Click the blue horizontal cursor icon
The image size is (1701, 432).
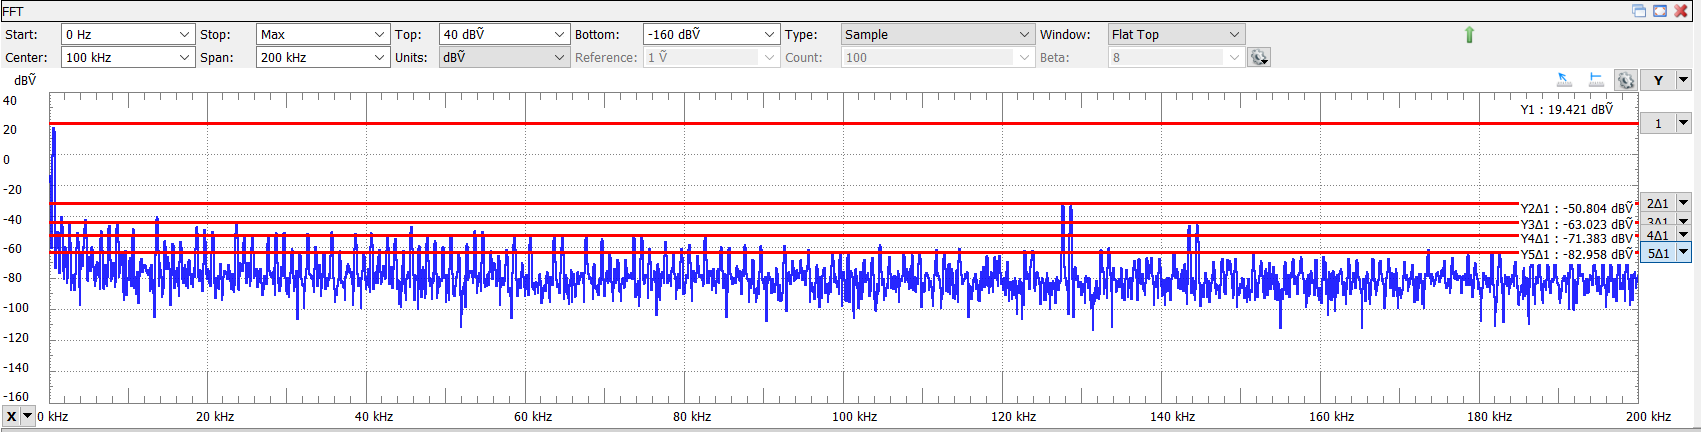[1596, 80]
